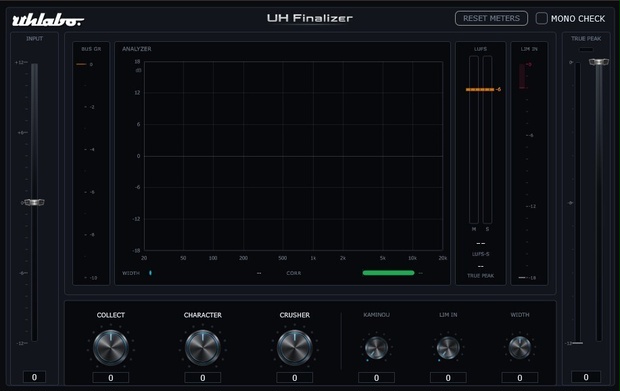
Task: Click the UH Finalizer title
Action: [310, 18]
